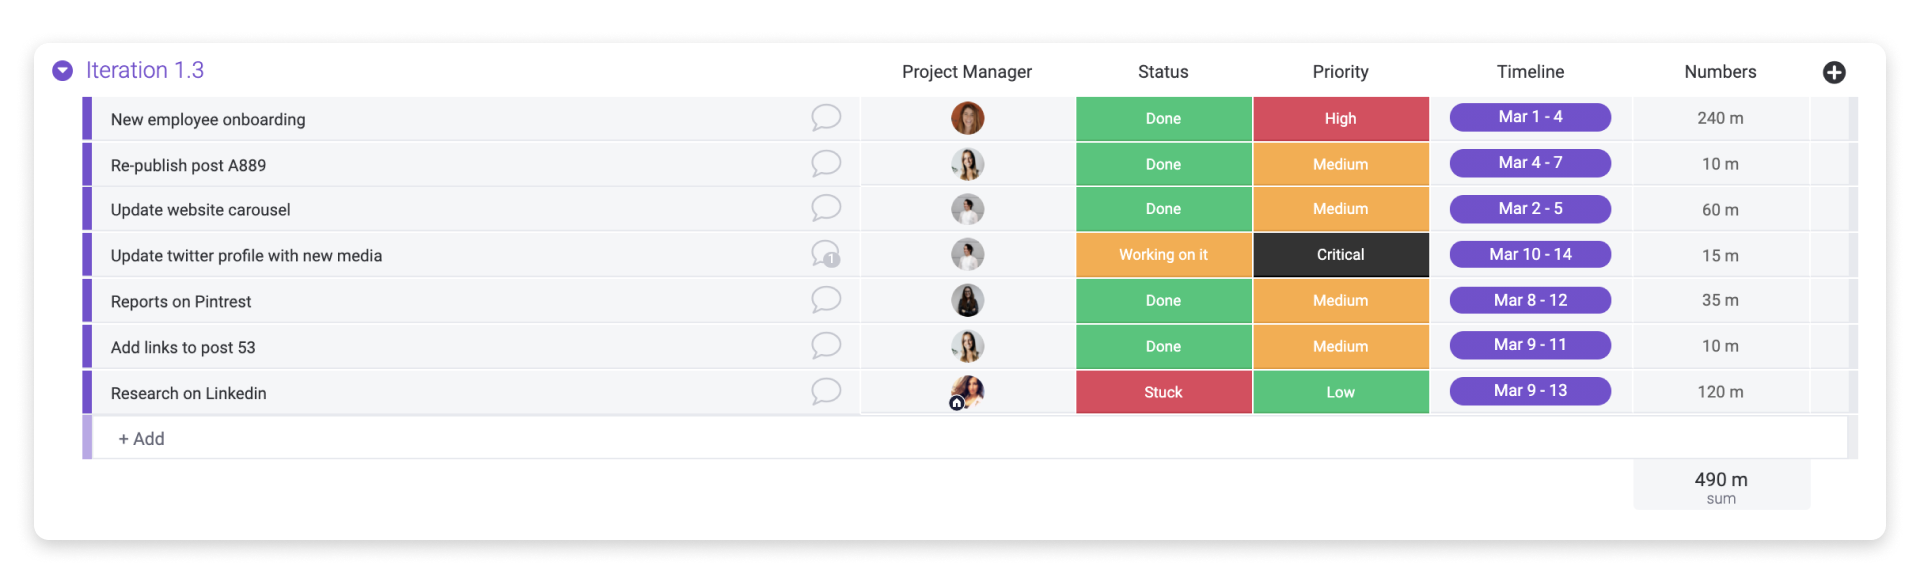The width and height of the screenshot is (1920, 583).
Task: Add a new column with plus icon
Action: click(1834, 72)
